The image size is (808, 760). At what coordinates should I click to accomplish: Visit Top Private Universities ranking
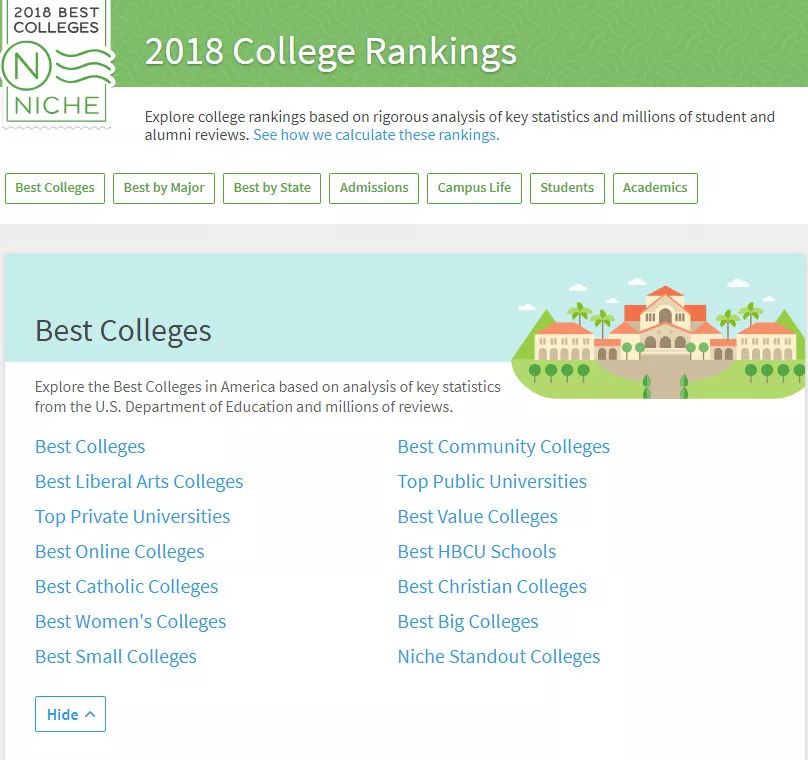click(132, 517)
